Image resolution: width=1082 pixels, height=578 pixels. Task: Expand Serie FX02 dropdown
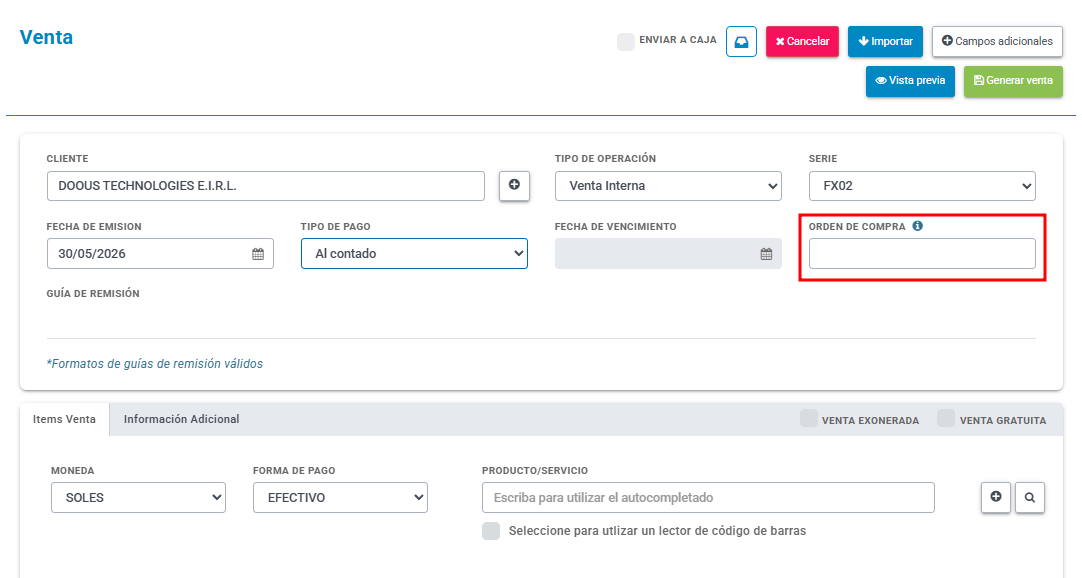tap(922, 186)
